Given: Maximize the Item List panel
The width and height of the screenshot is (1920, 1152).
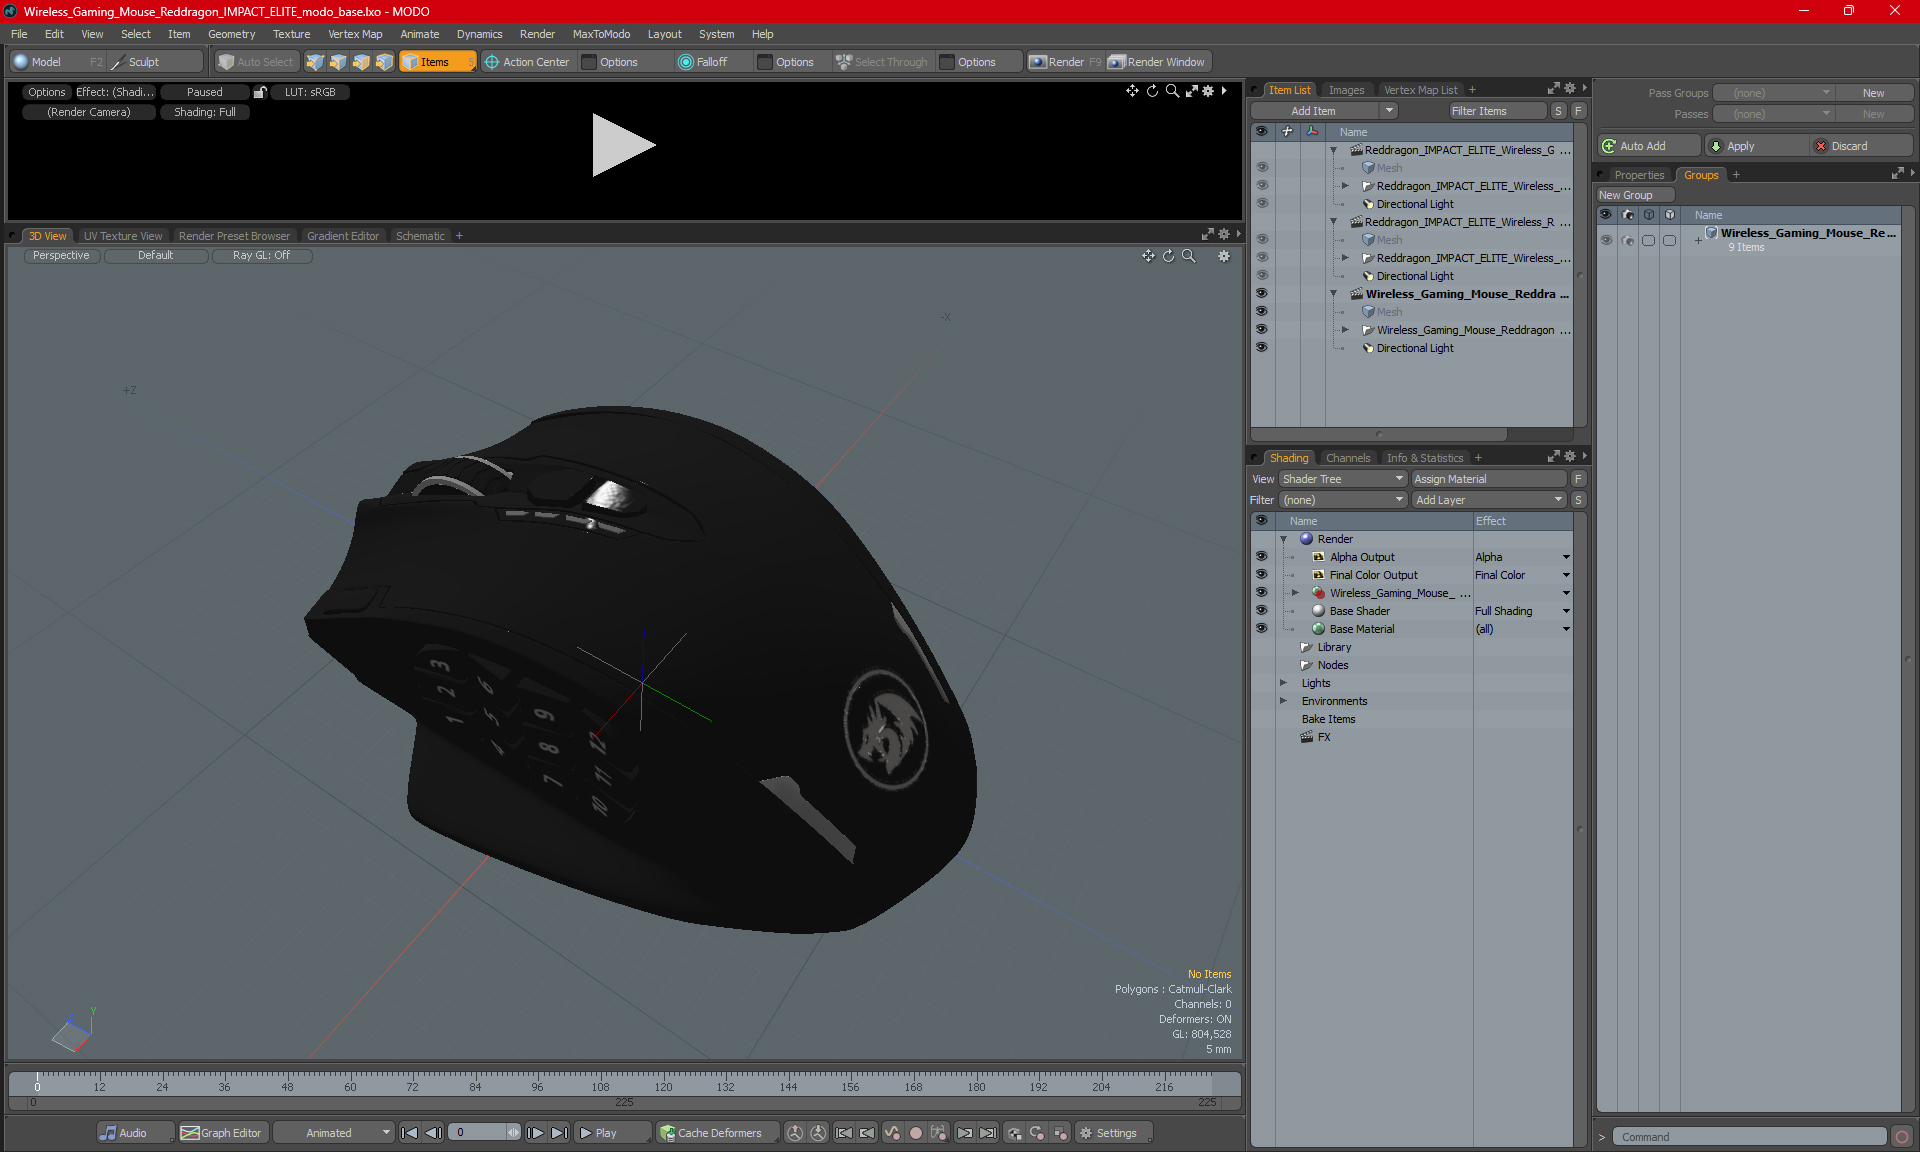Looking at the screenshot, I should click(x=1553, y=89).
